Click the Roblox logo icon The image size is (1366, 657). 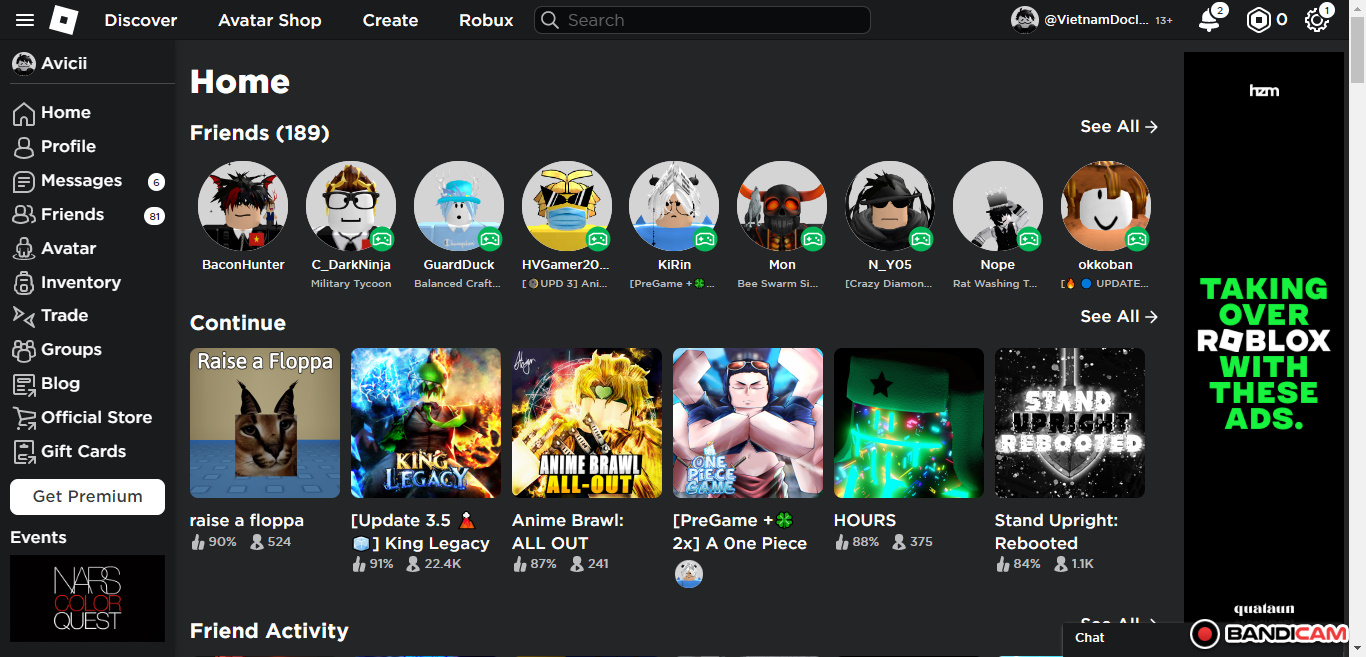[x=64, y=20]
